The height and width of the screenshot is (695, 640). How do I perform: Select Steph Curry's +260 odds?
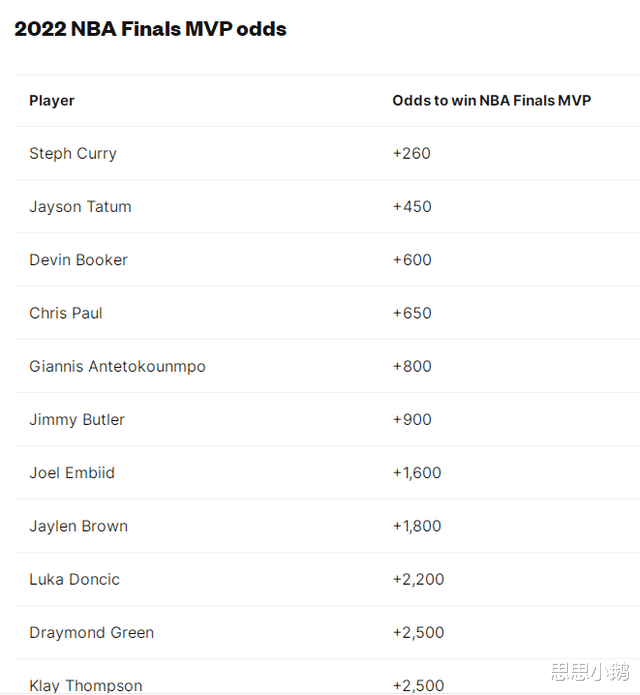point(411,153)
